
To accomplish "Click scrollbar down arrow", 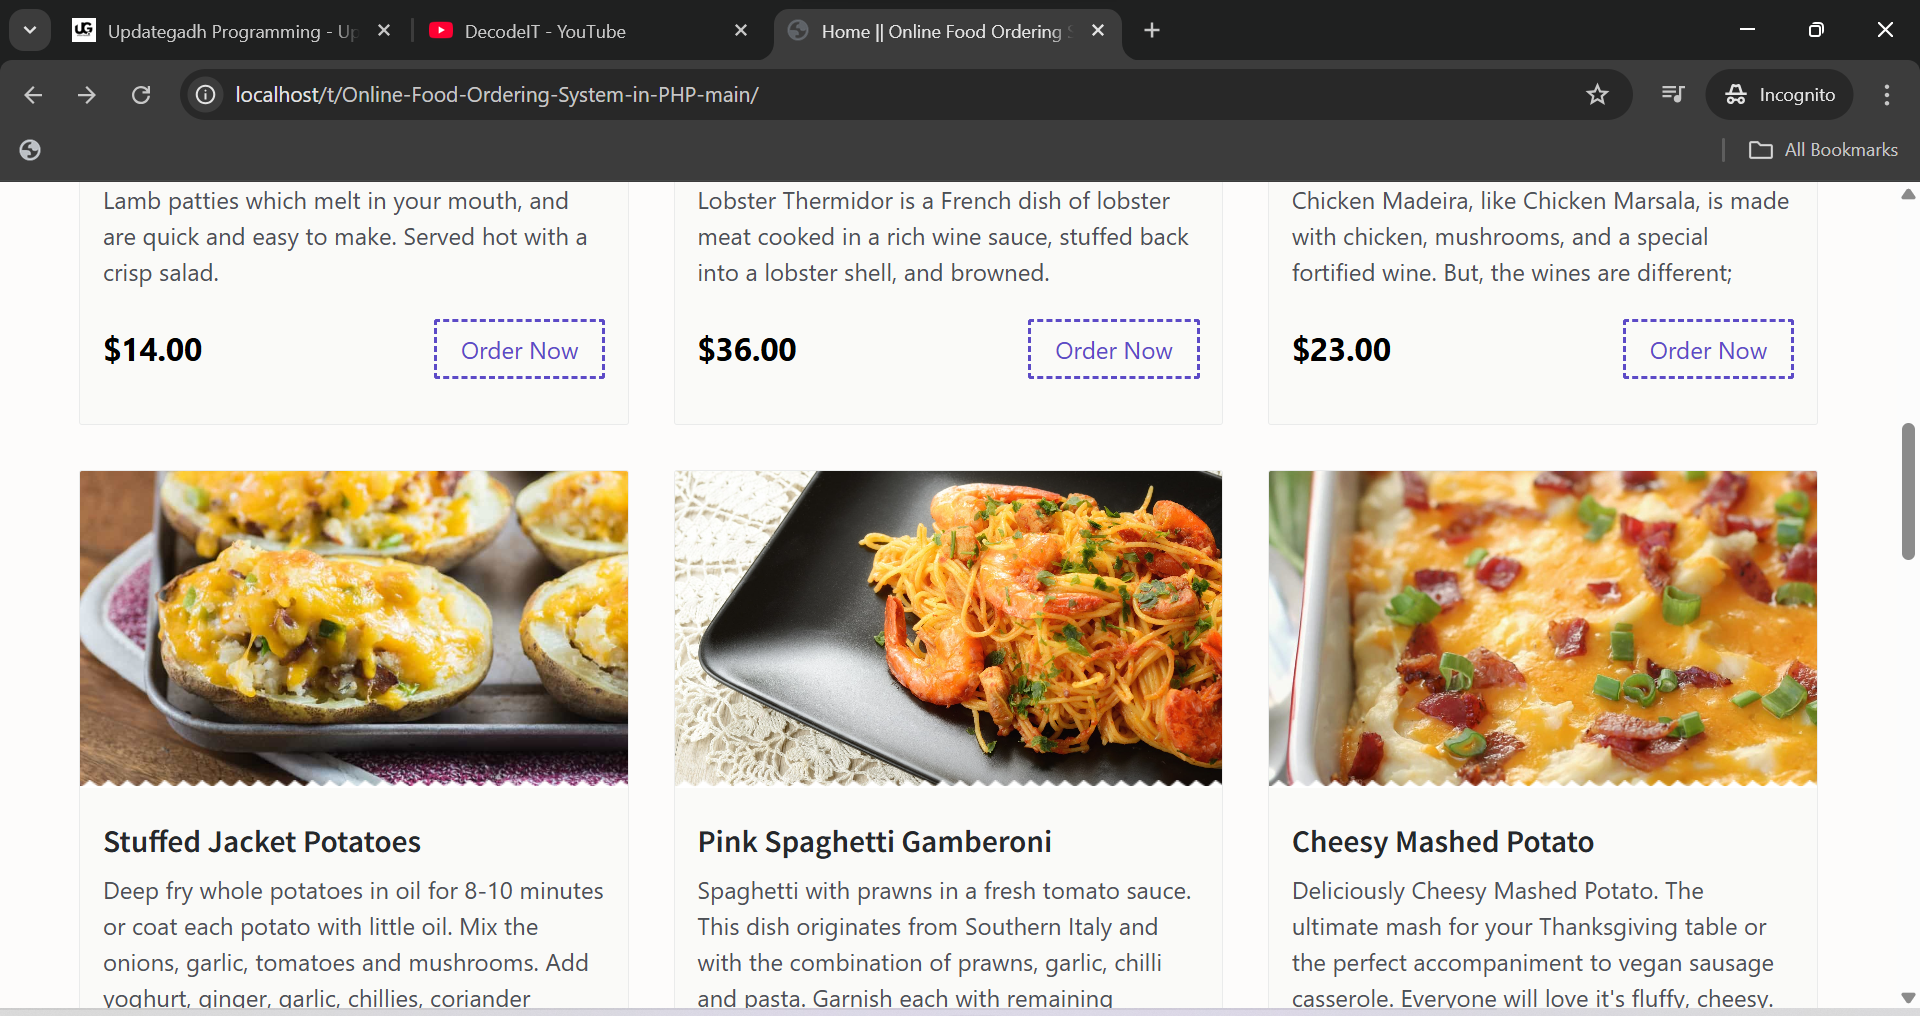I will click(1908, 997).
